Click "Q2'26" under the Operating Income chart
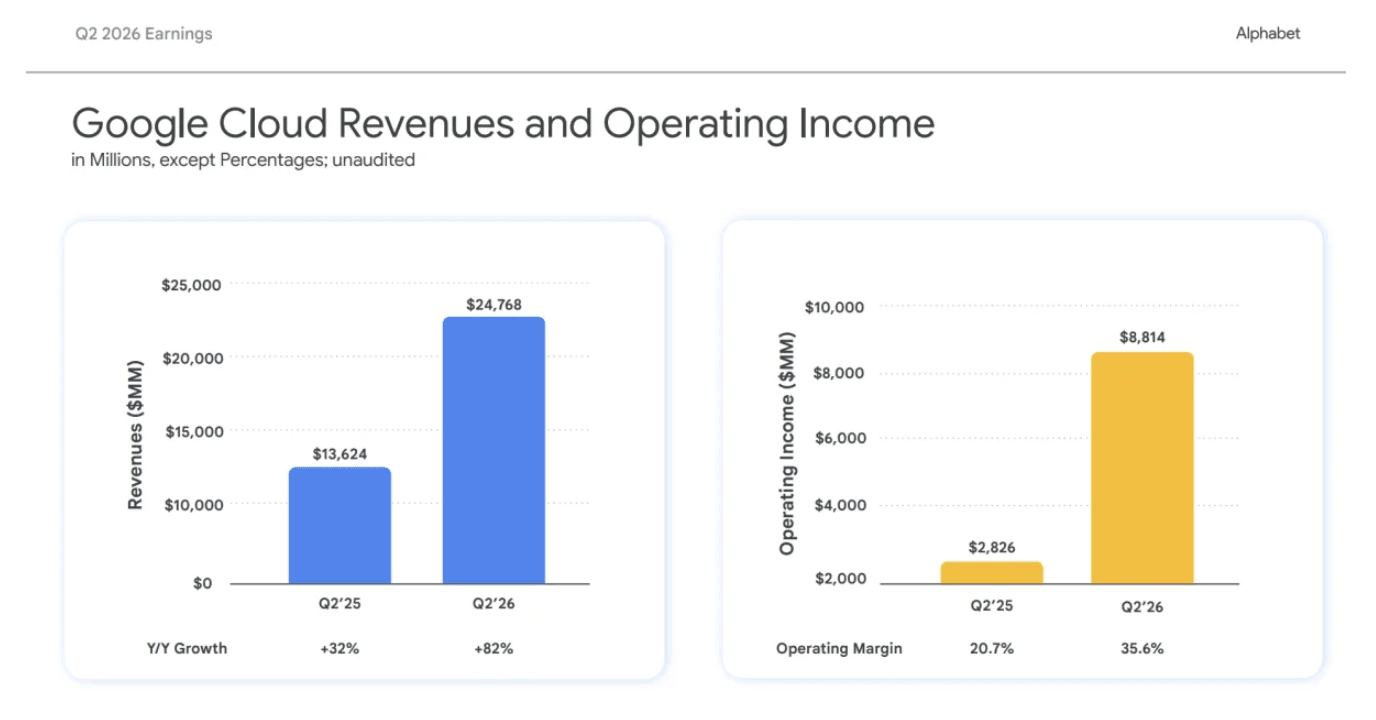Screen dimensions: 1376x720 click(x=1142, y=606)
